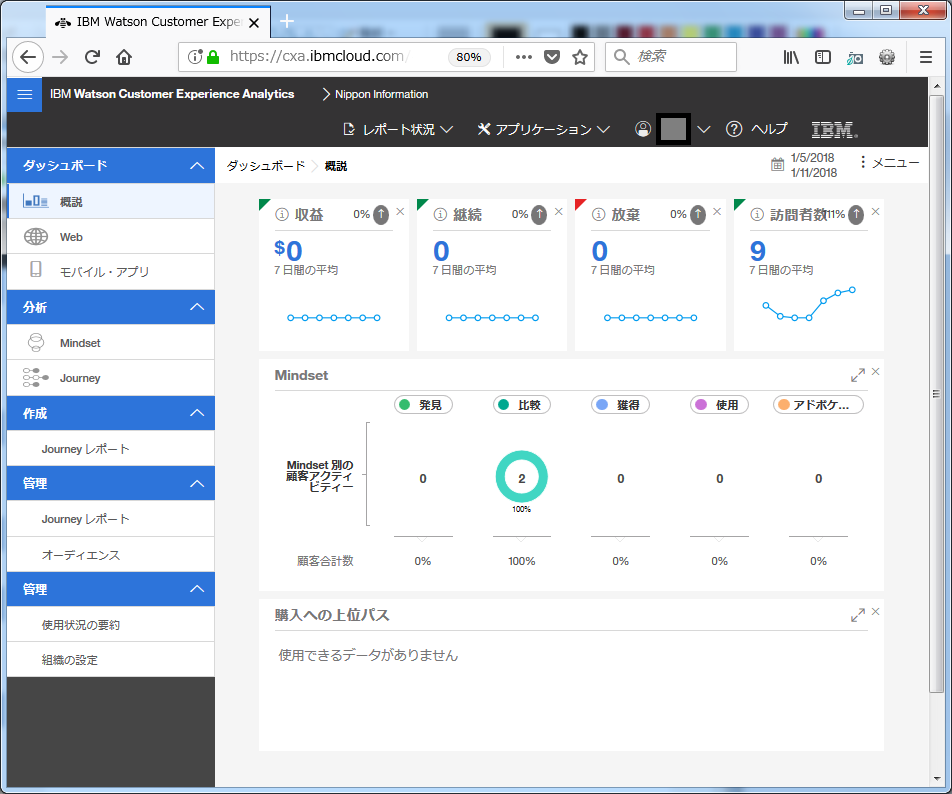Open Journey レポート under 作成
Viewport: 952px width, 794px height.
pyautogui.click(x=110, y=449)
